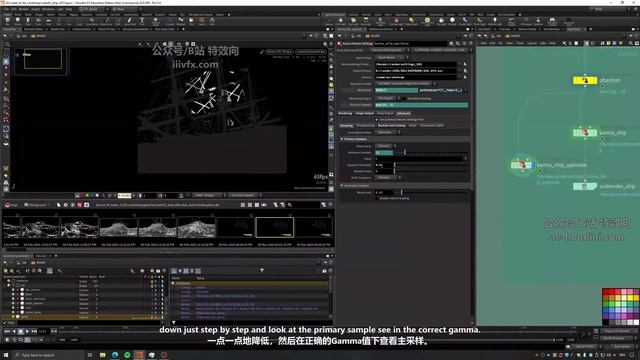Toggle the checkbox under Secondary Samples slider
Screen dimensions: 640x360
click(377, 198)
